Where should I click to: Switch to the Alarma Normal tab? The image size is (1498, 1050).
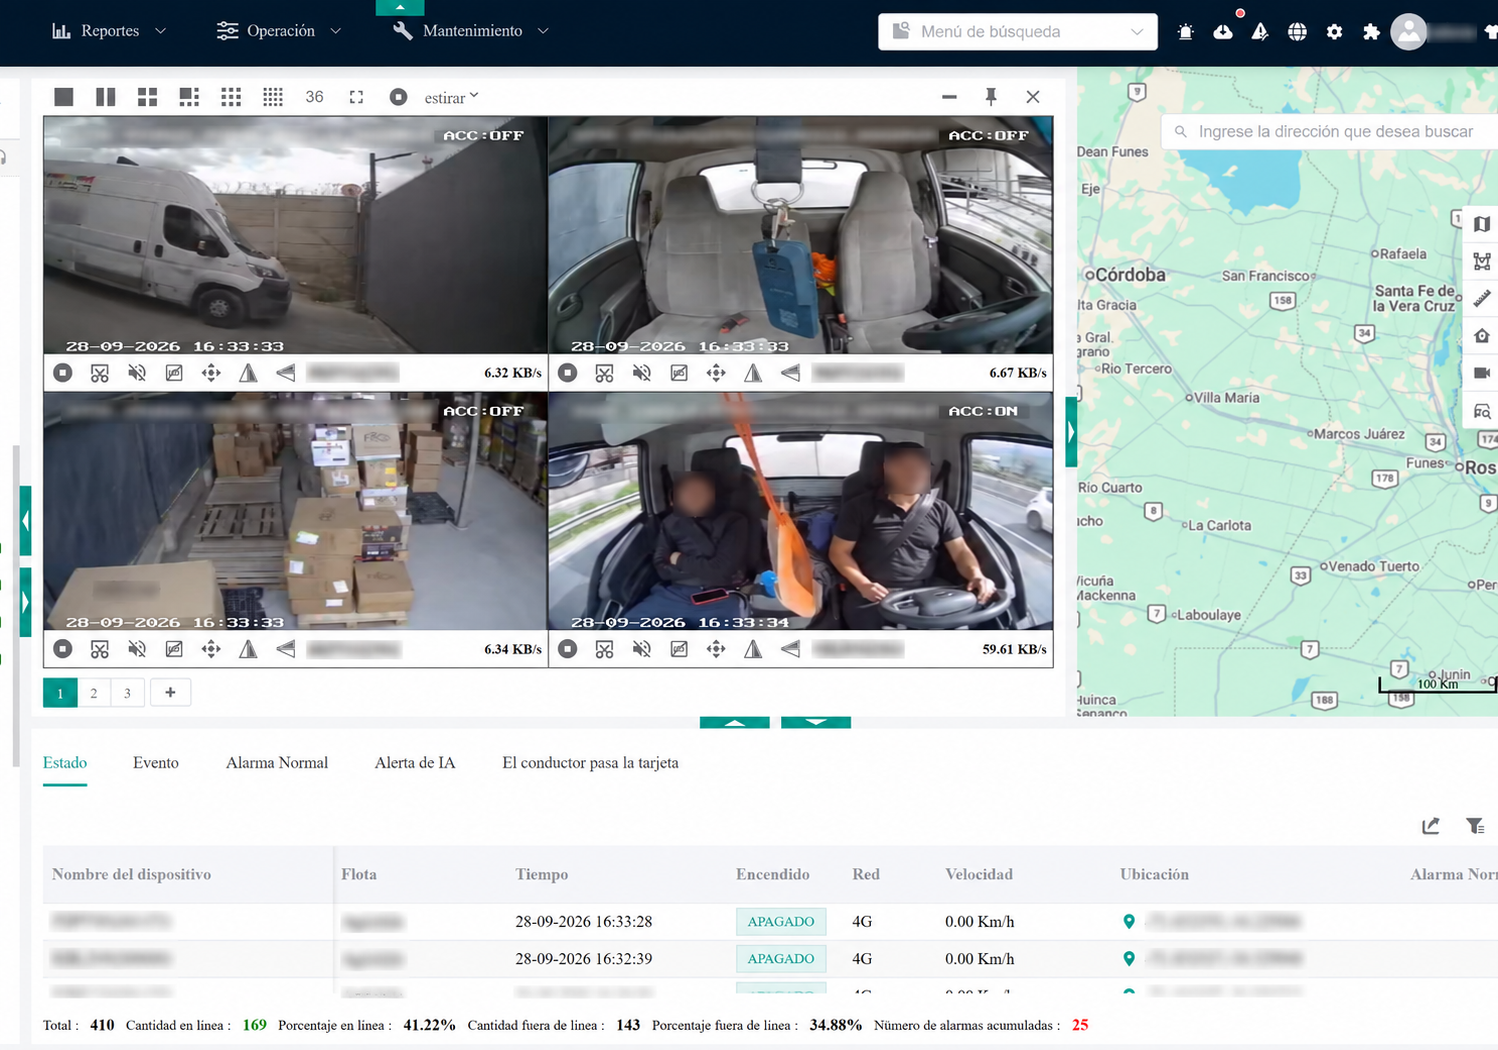point(277,763)
